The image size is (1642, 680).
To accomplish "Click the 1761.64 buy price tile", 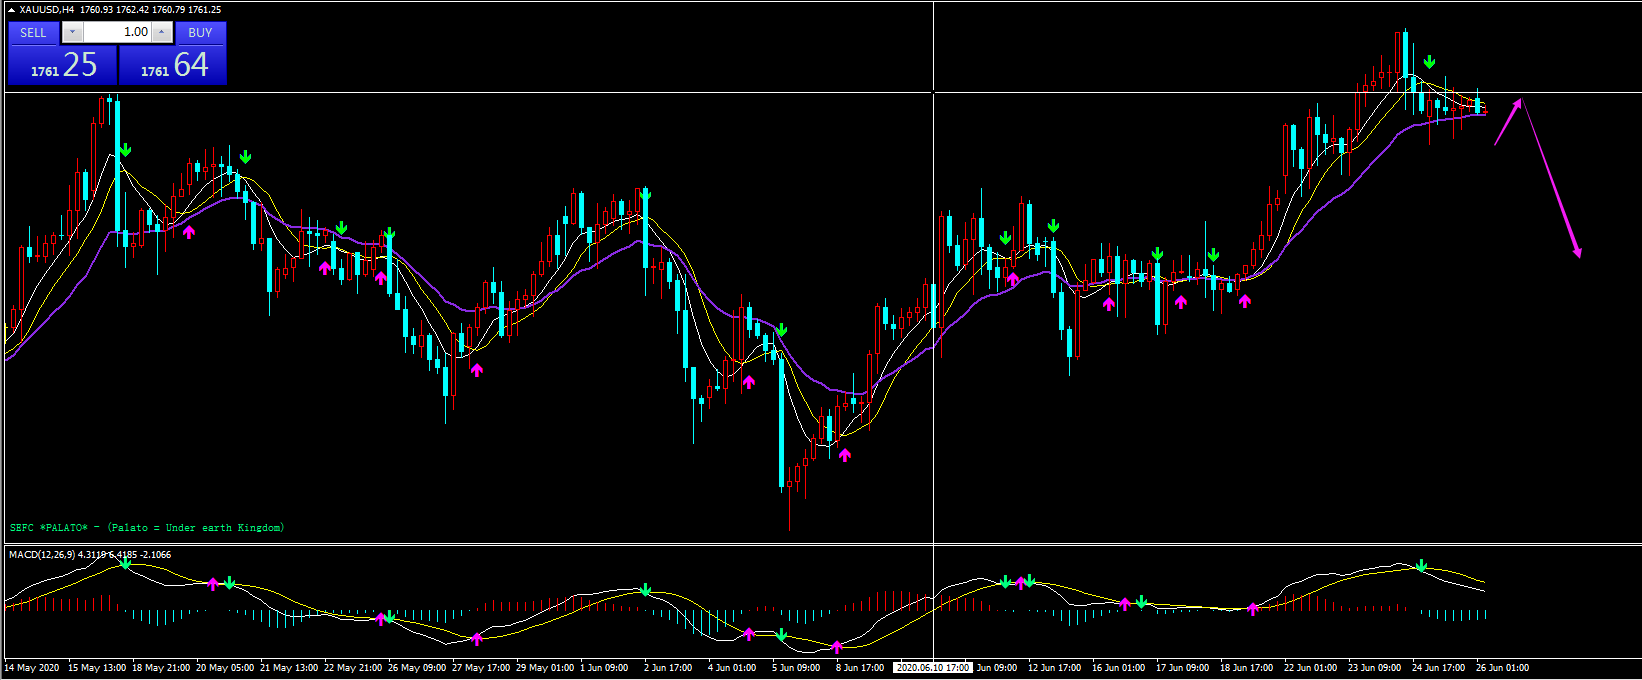I will click(173, 66).
